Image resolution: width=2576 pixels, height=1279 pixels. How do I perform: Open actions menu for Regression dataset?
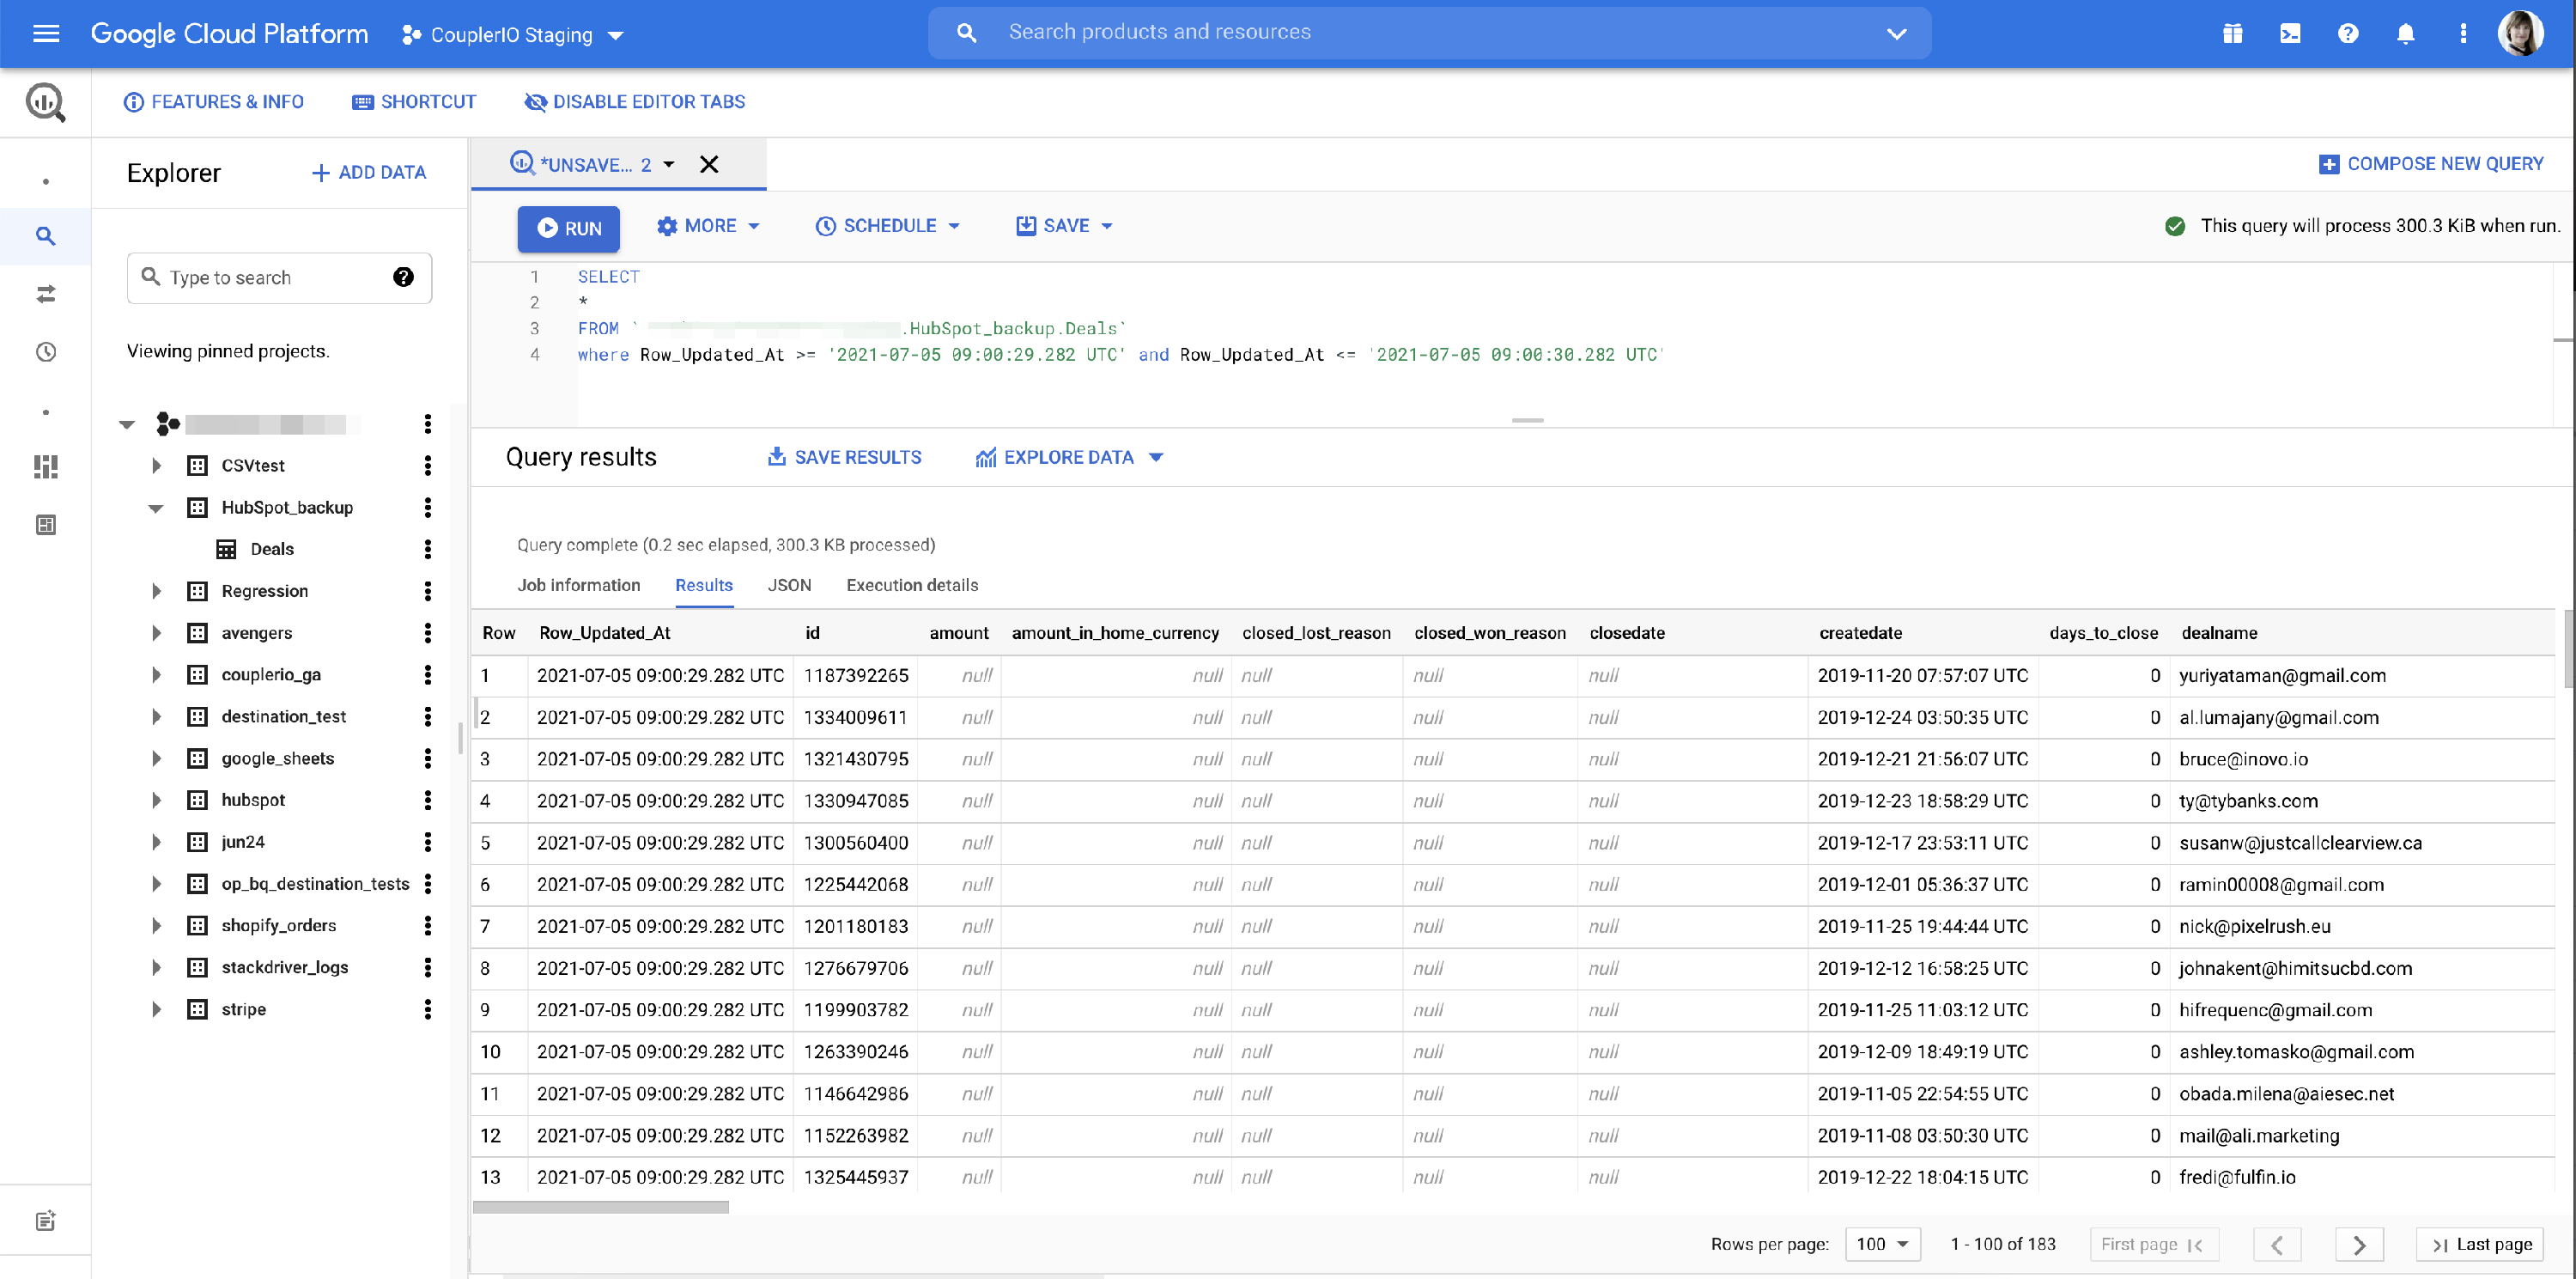pos(428,591)
